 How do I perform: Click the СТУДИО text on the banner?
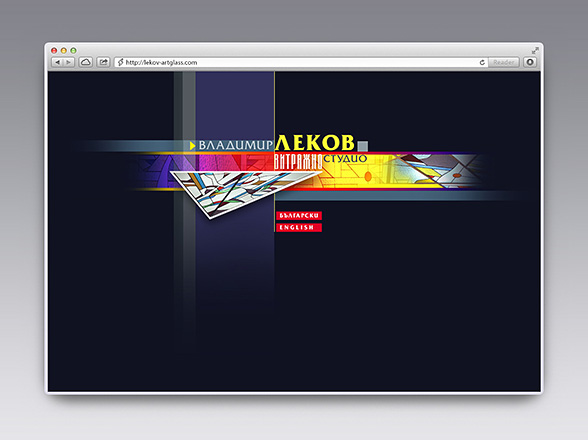coord(345,158)
